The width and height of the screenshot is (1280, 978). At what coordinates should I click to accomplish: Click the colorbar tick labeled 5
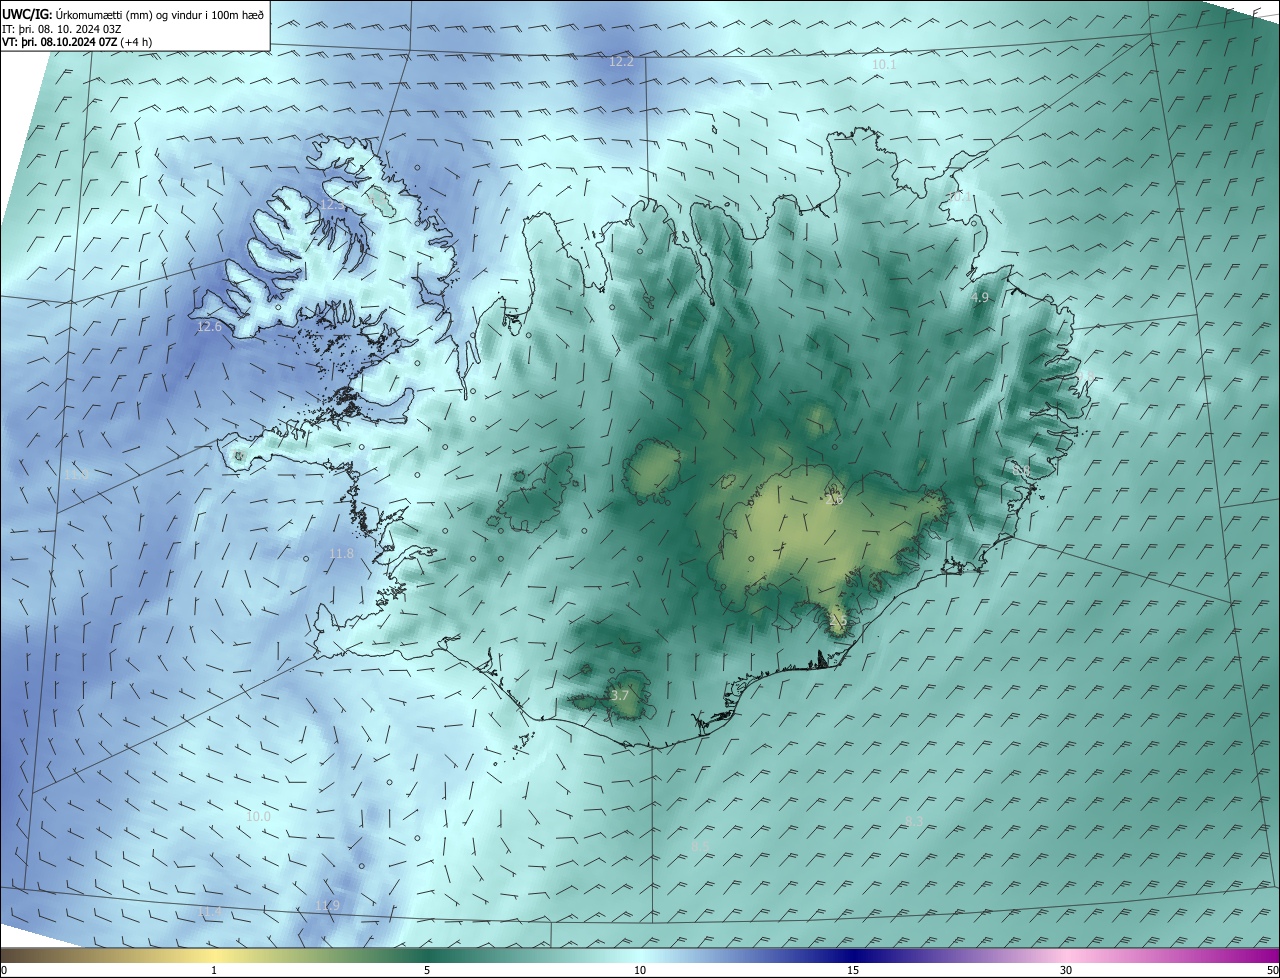[x=427, y=970]
